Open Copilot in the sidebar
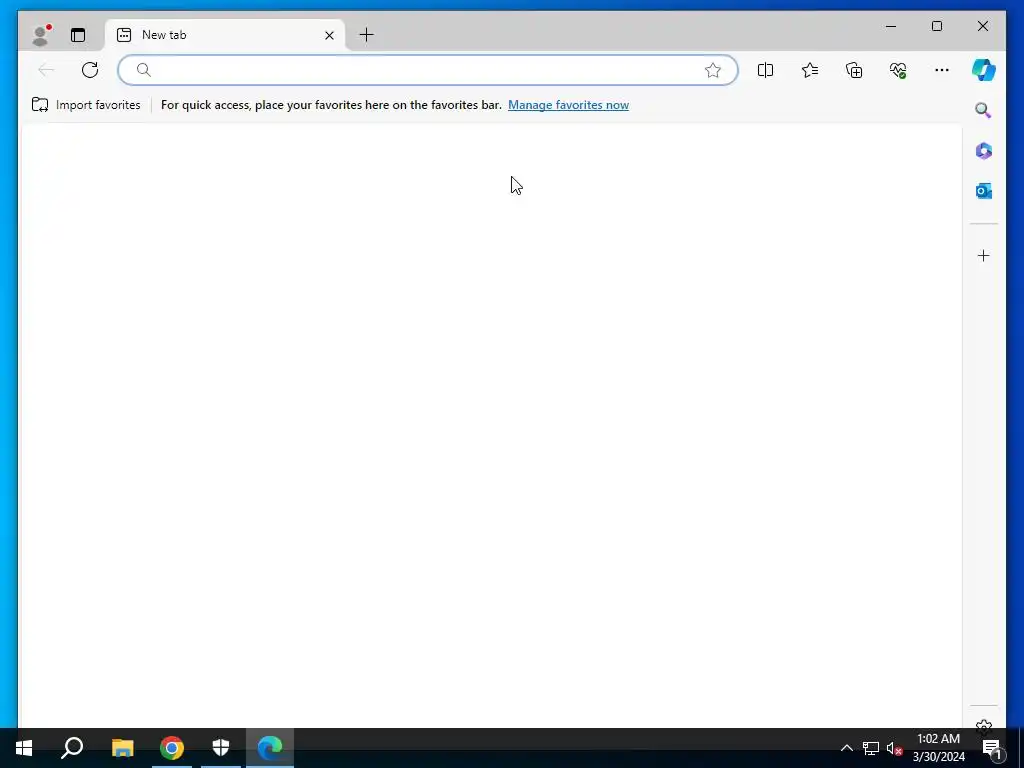The height and width of the screenshot is (768, 1024). [x=984, y=70]
